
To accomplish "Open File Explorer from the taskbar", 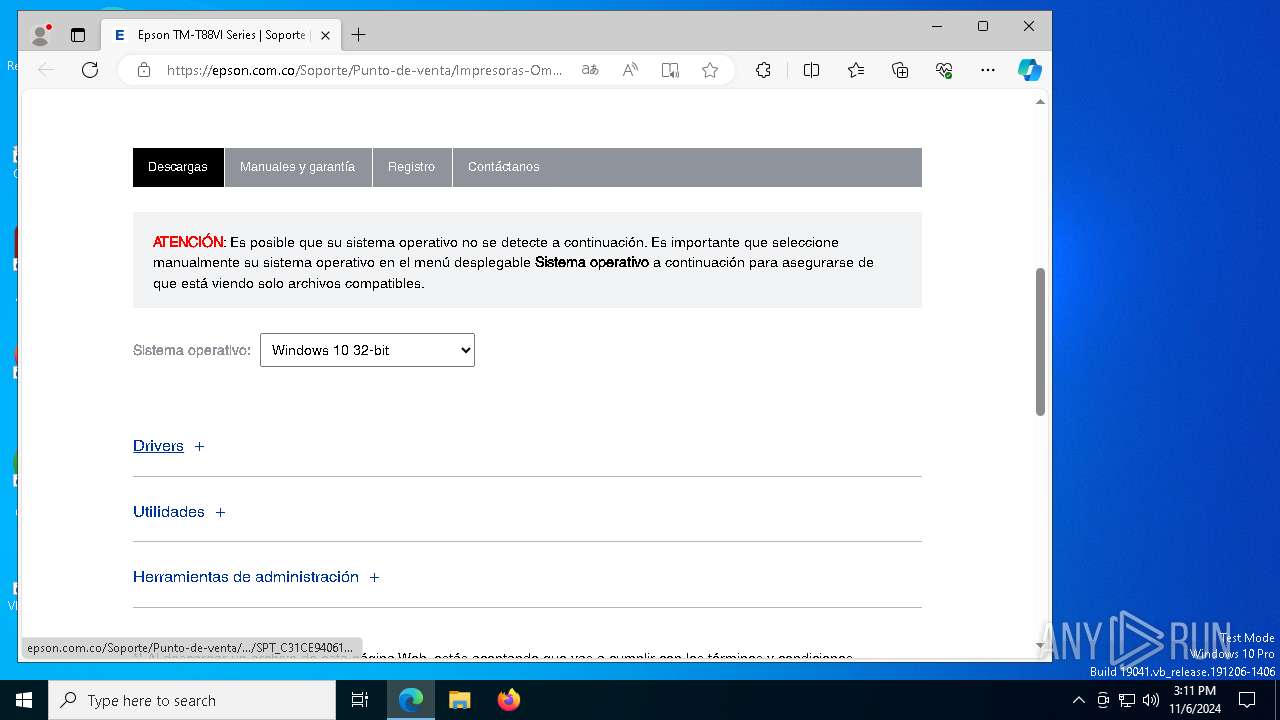I will pyautogui.click(x=460, y=700).
